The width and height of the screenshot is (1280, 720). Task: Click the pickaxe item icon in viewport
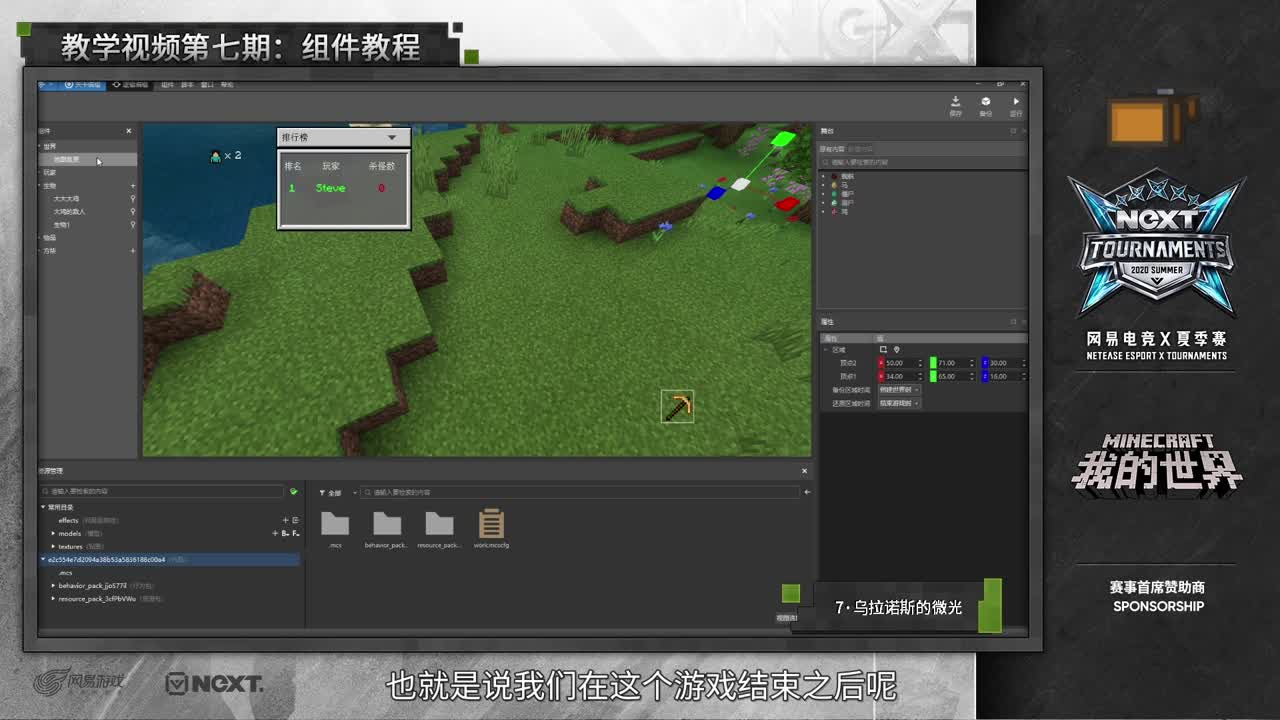tap(677, 406)
